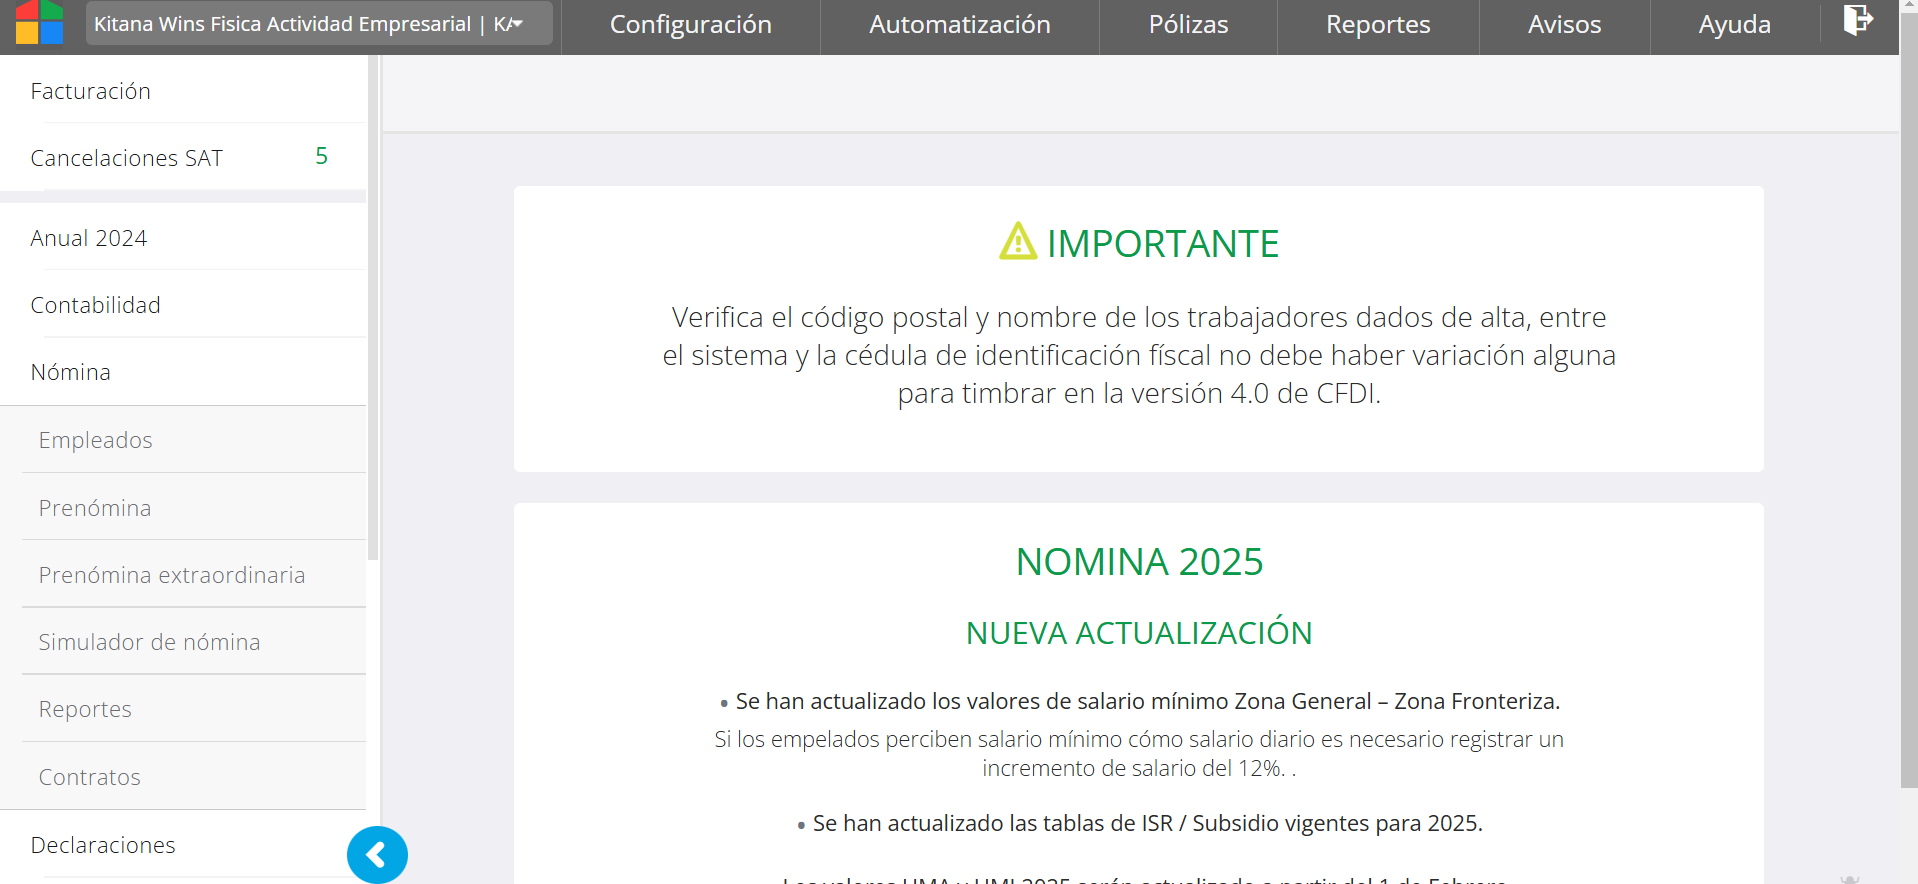
Task: Open the company selector dropdown
Action: point(319,24)
